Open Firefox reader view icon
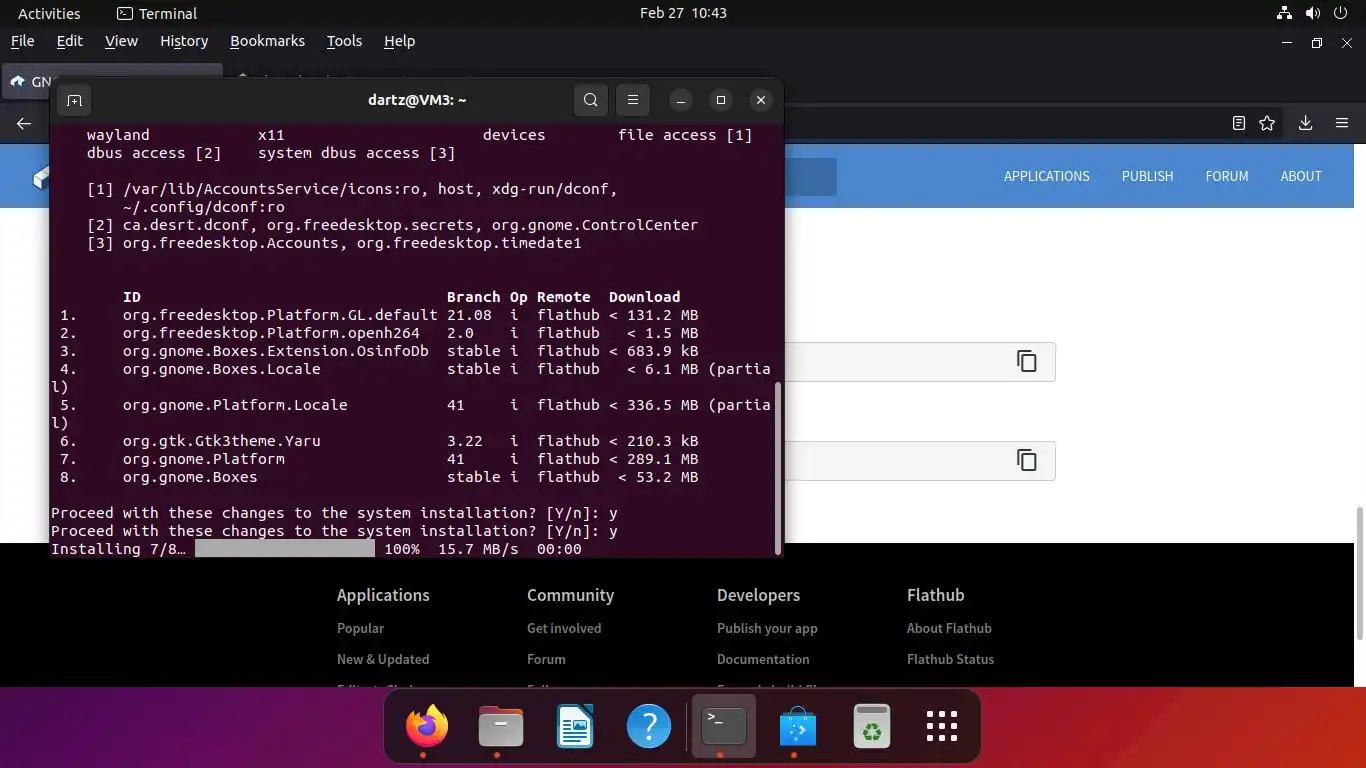 click(x=1239, y=123)
